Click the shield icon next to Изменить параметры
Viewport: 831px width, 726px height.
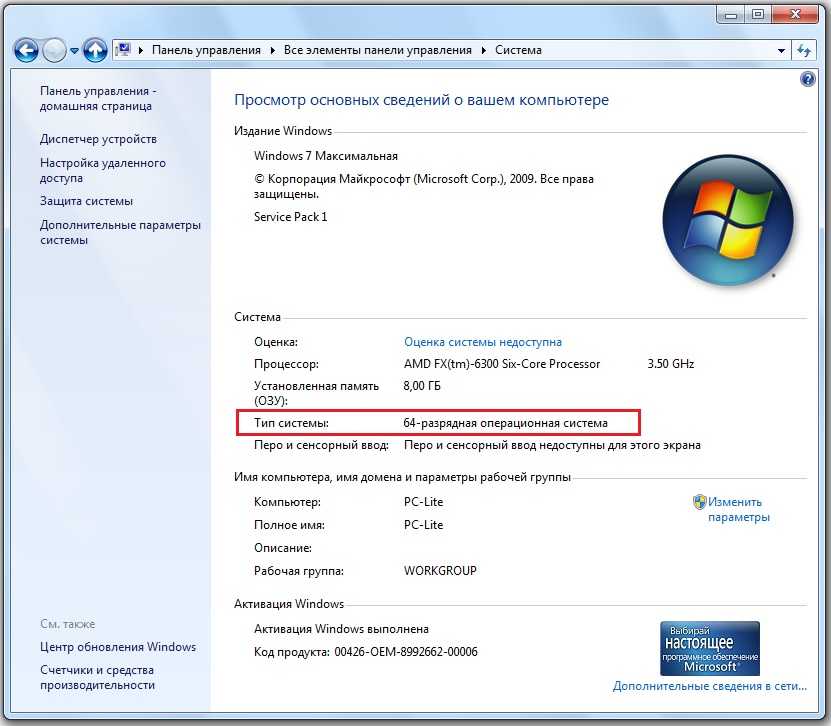[700, 502]
